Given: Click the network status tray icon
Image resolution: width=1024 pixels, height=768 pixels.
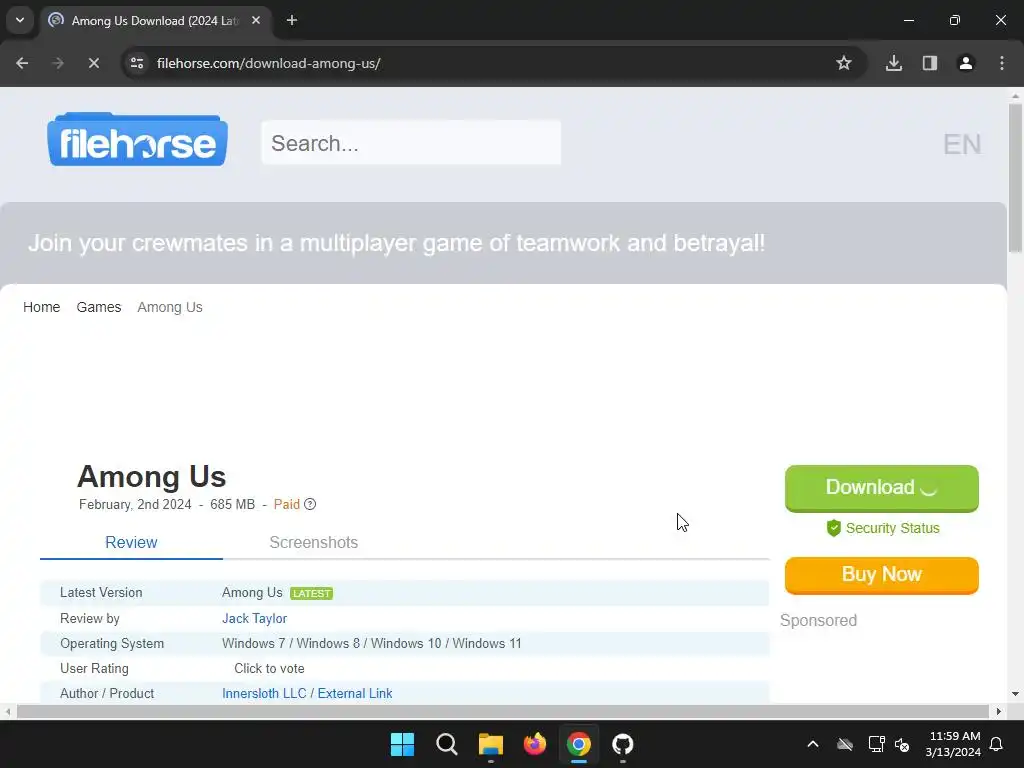Looking at the screenshot, I should (876, 744).
